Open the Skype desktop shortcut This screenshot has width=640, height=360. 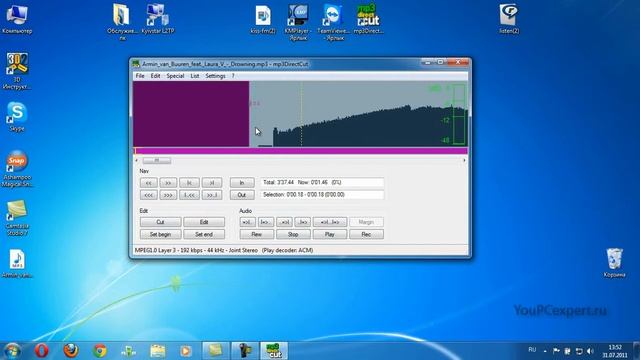tap(17, 117)
